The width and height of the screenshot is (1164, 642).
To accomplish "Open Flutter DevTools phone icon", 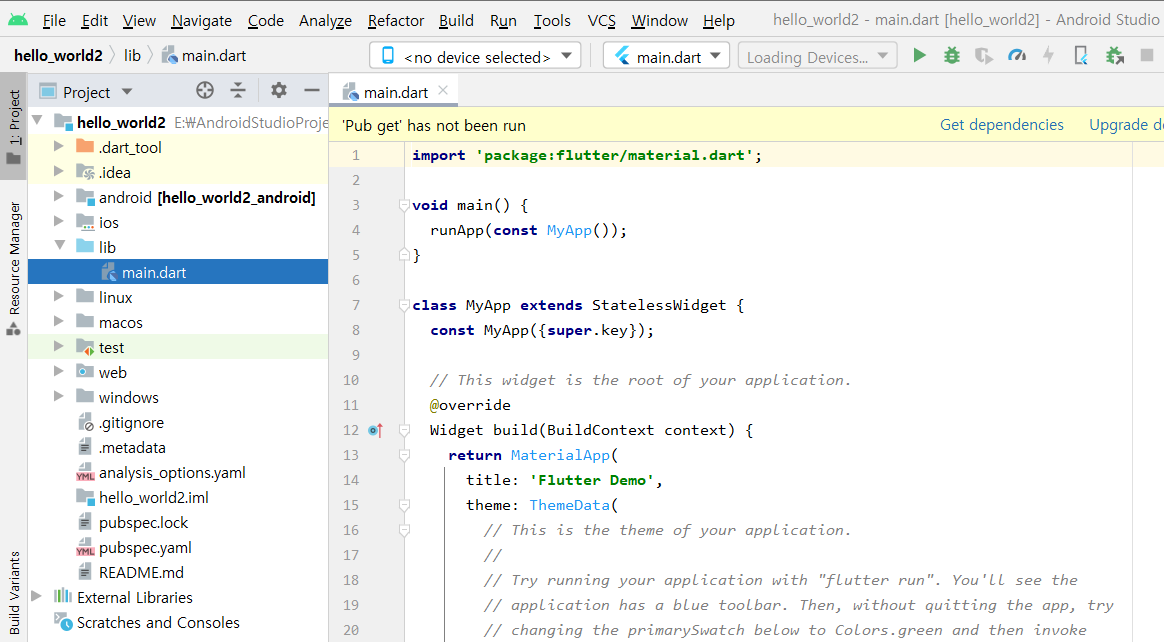I will coord(1081,56).
